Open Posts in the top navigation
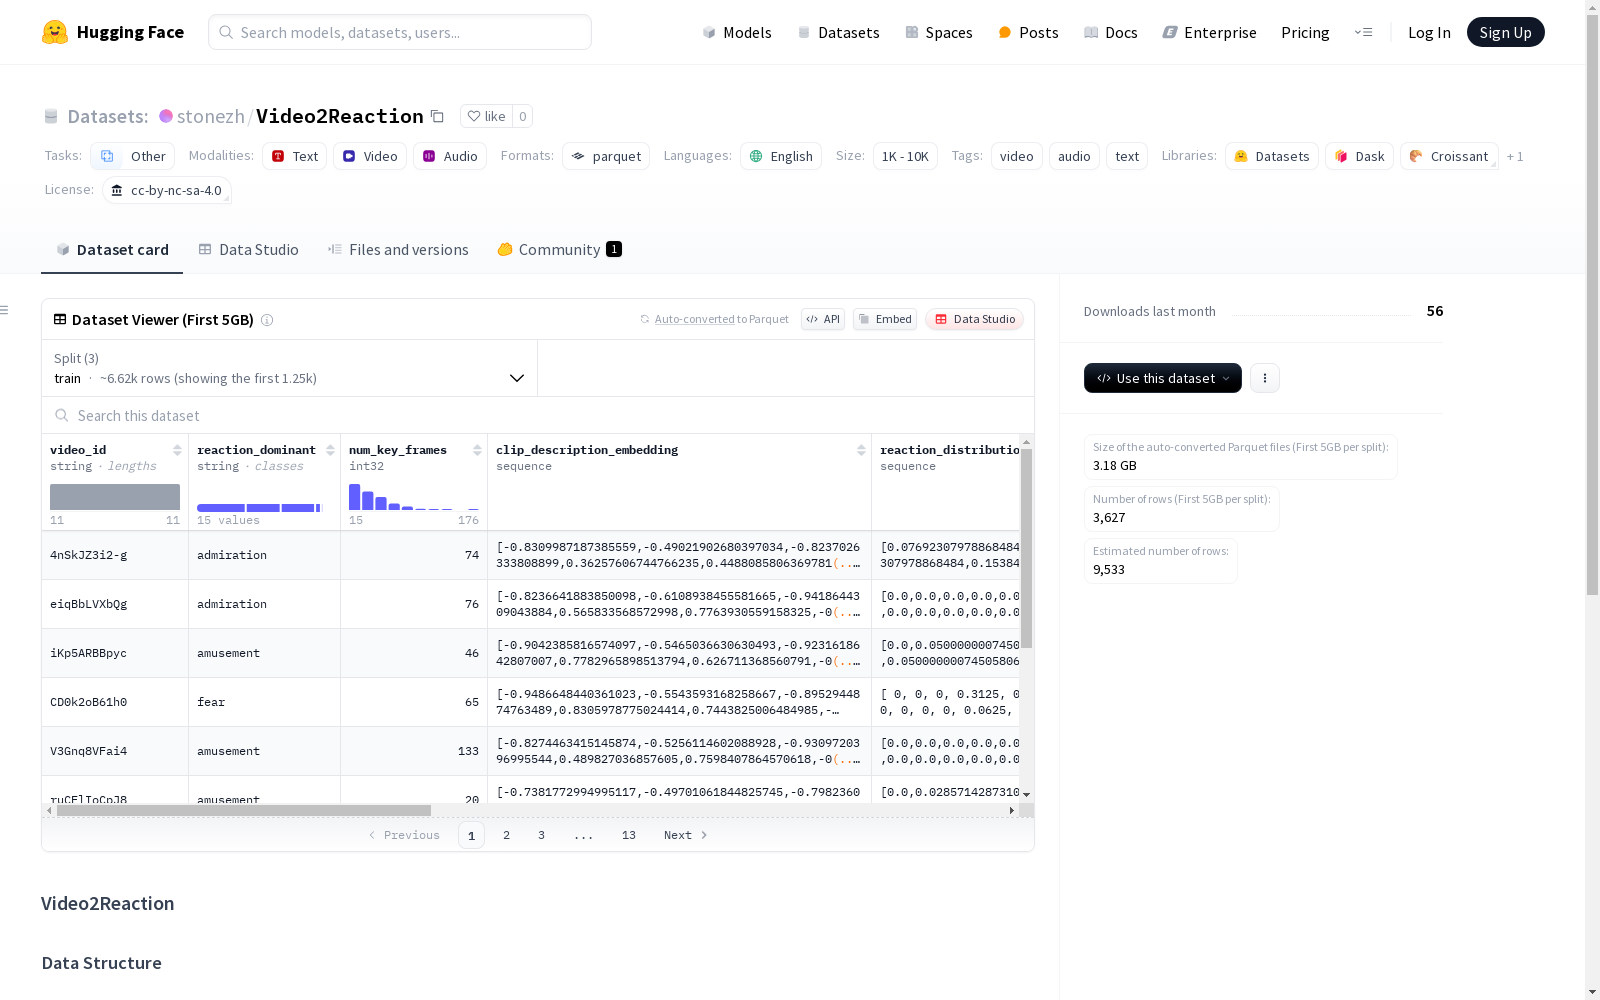The width and height of the screenshot is (1600, 1000). [1029, 32]
